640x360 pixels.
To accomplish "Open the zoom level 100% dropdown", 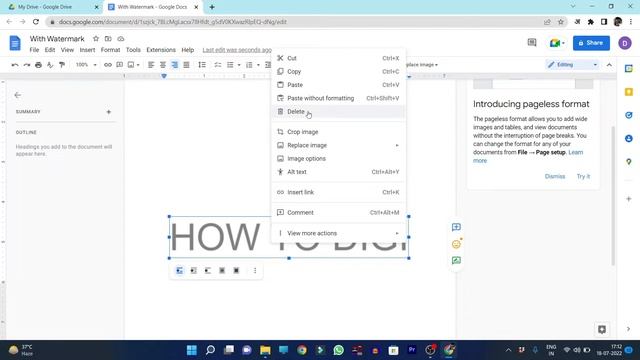I will [x=86, y=65].
